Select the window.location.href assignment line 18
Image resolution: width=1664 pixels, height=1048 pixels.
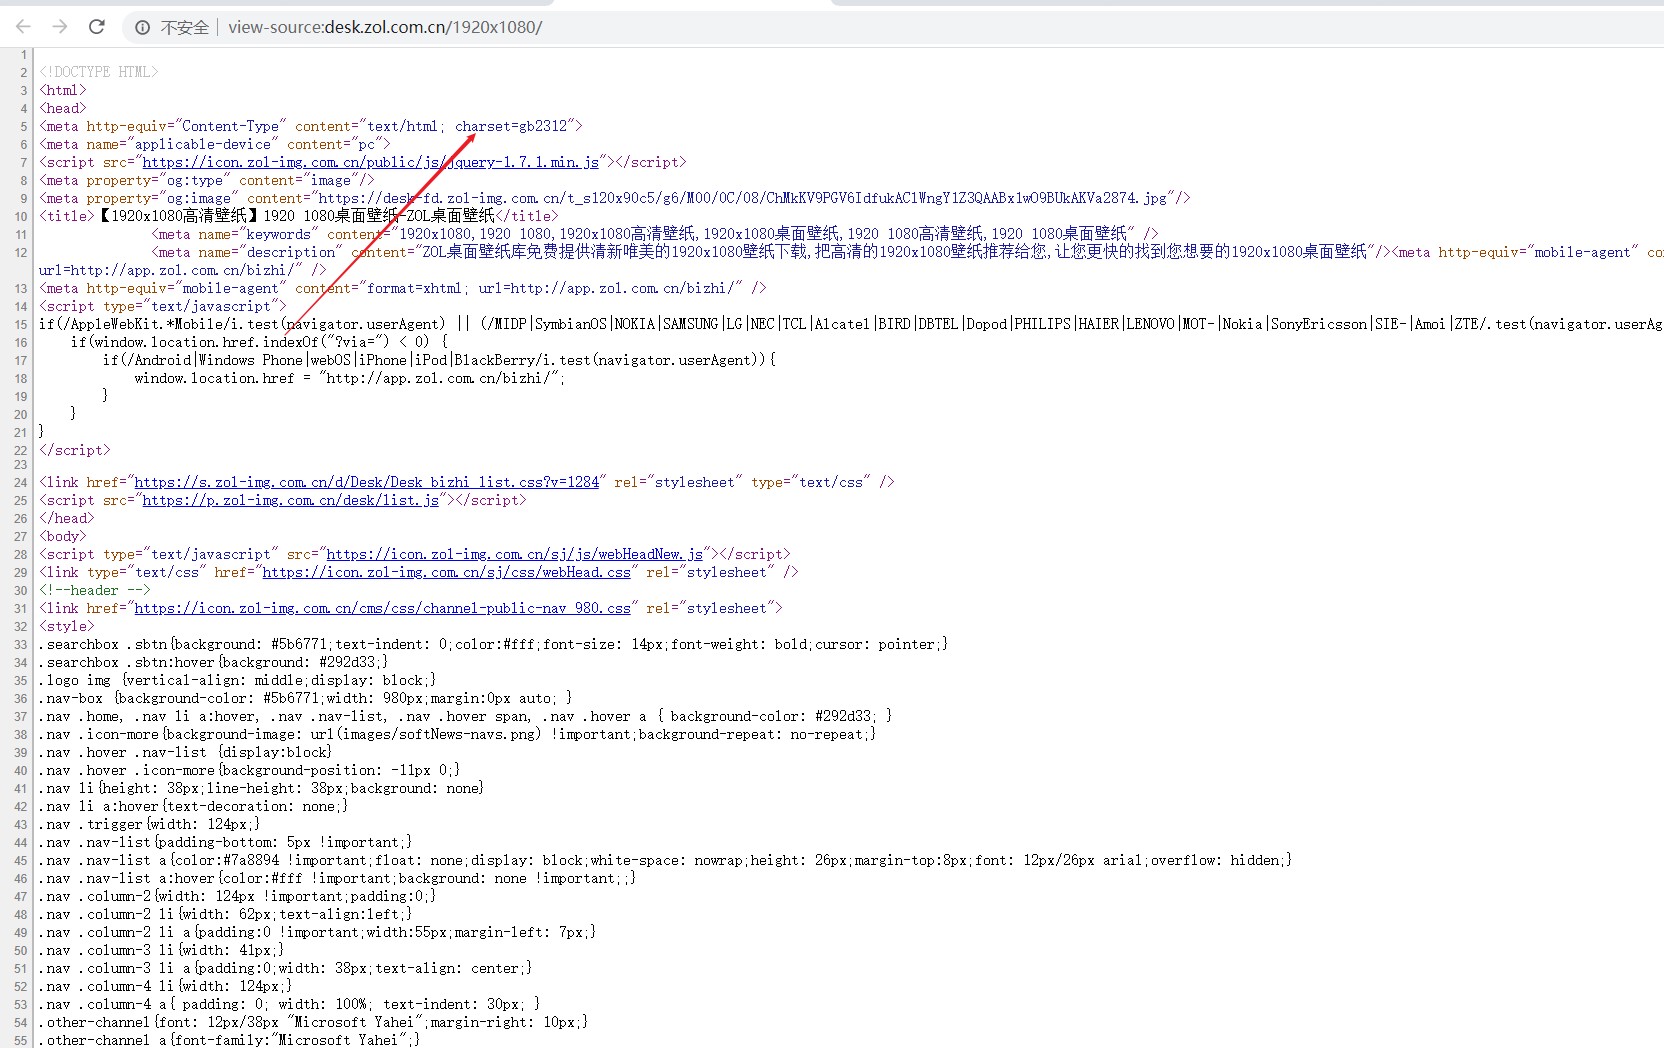350,378
